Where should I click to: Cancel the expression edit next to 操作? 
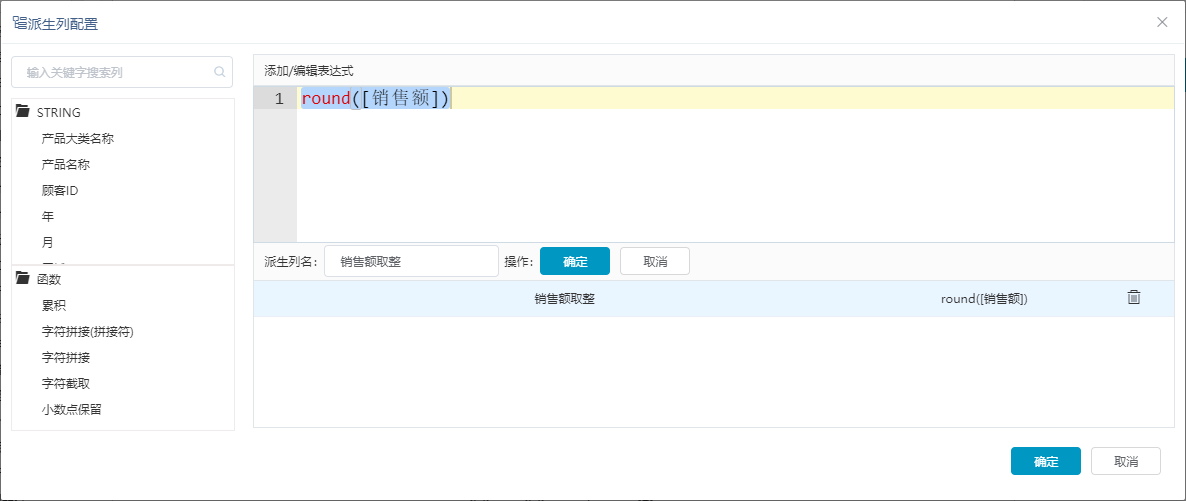pyautogui.click(x=655, y=261)
